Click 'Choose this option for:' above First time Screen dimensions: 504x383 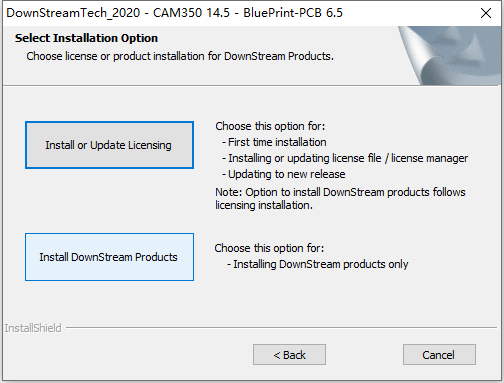pyautogui.click(x=270, y=126)
